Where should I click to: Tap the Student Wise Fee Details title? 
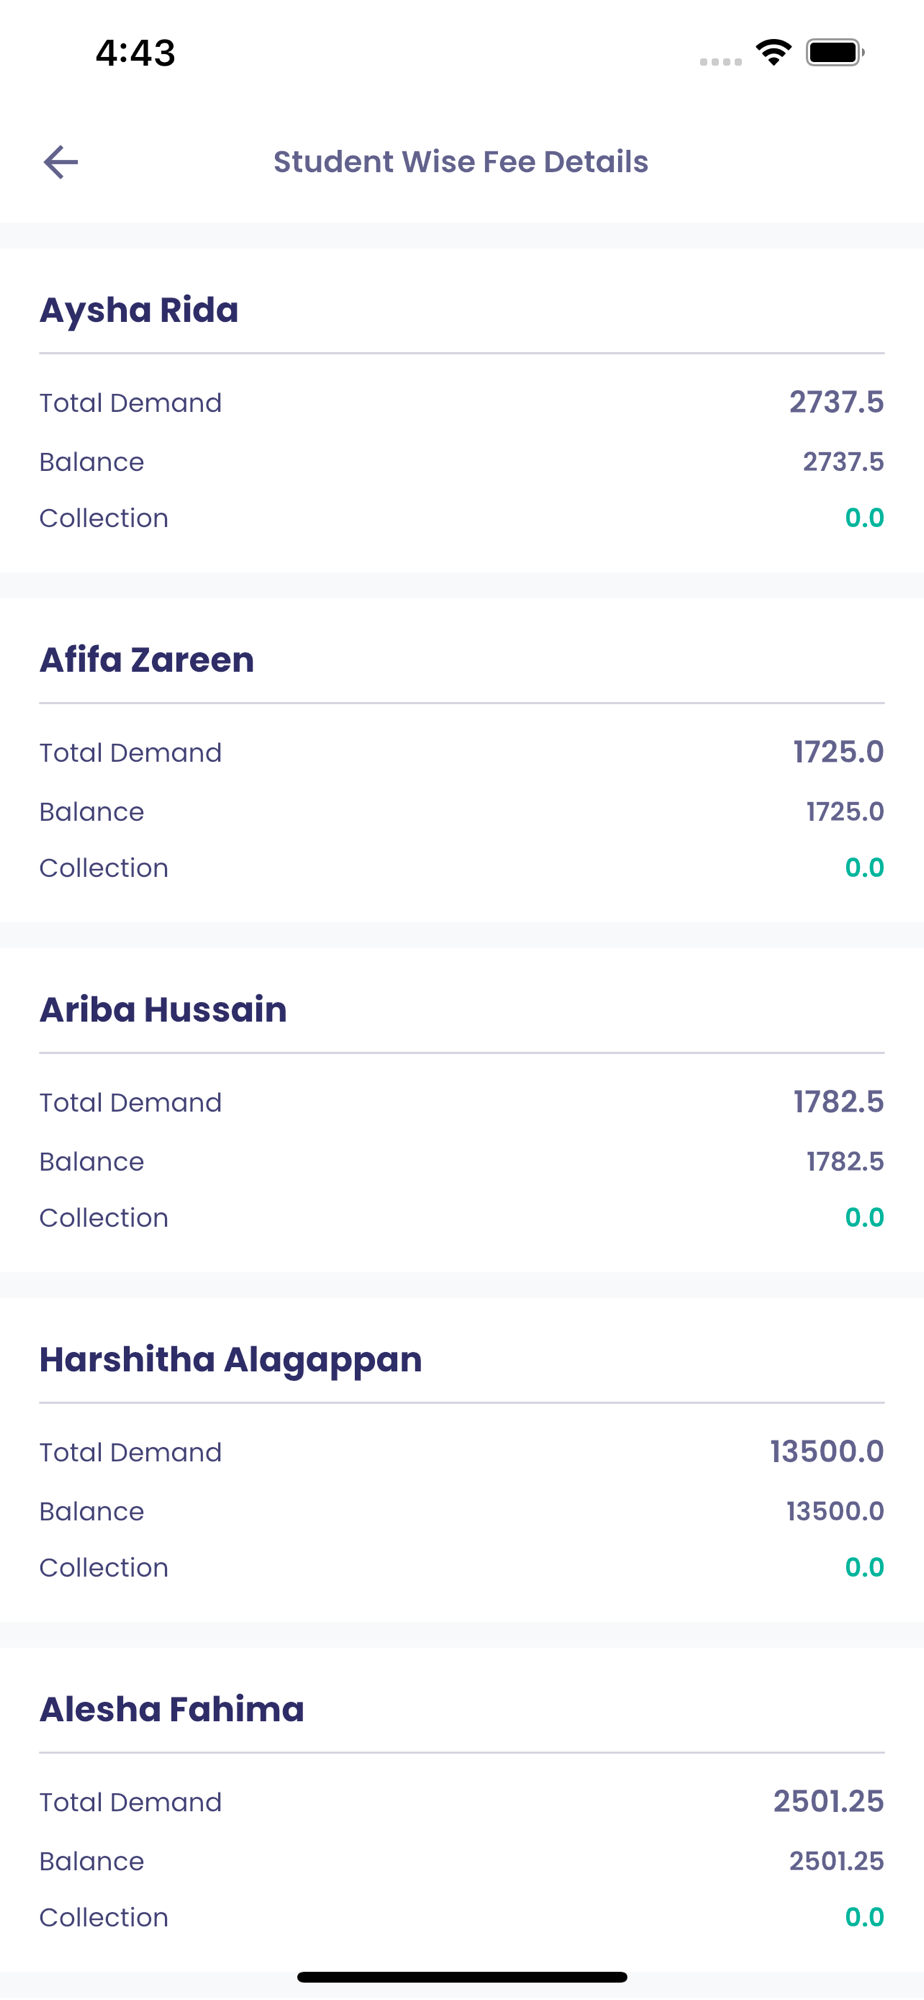click(x=461, y=162)
